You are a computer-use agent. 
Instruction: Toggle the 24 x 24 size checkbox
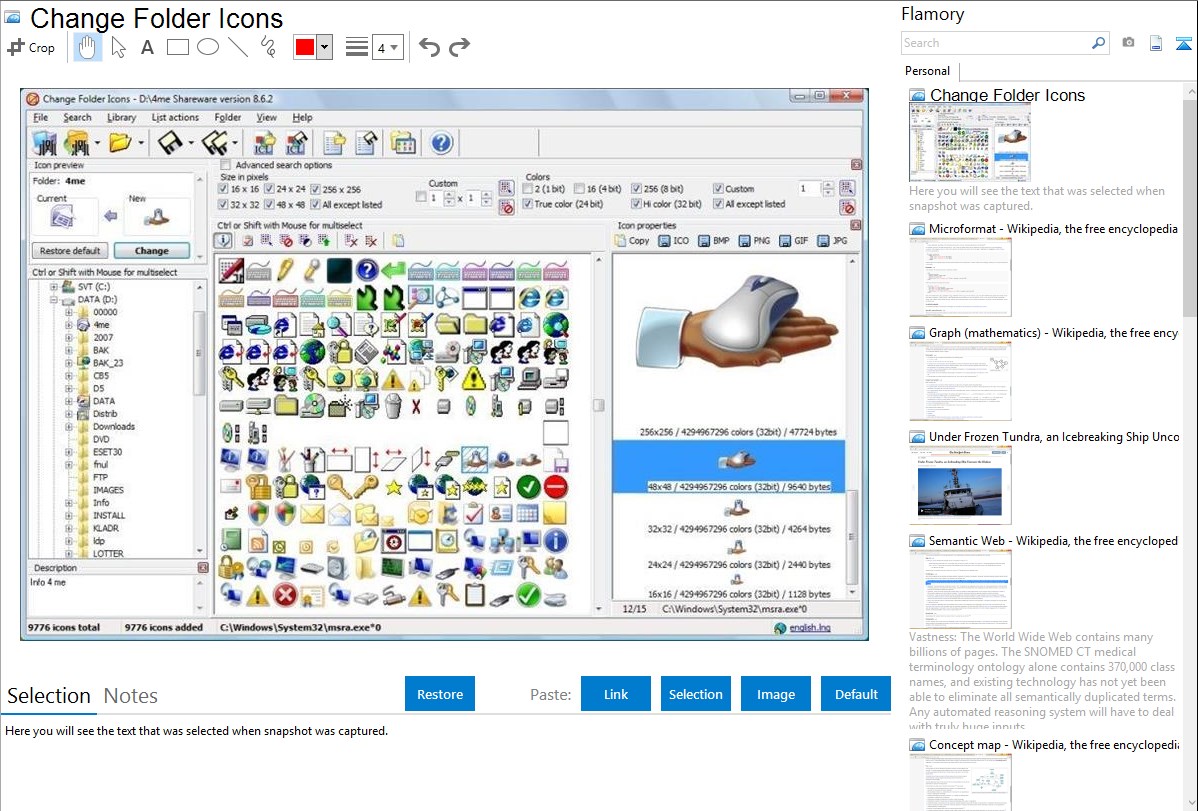click(269, 189)
